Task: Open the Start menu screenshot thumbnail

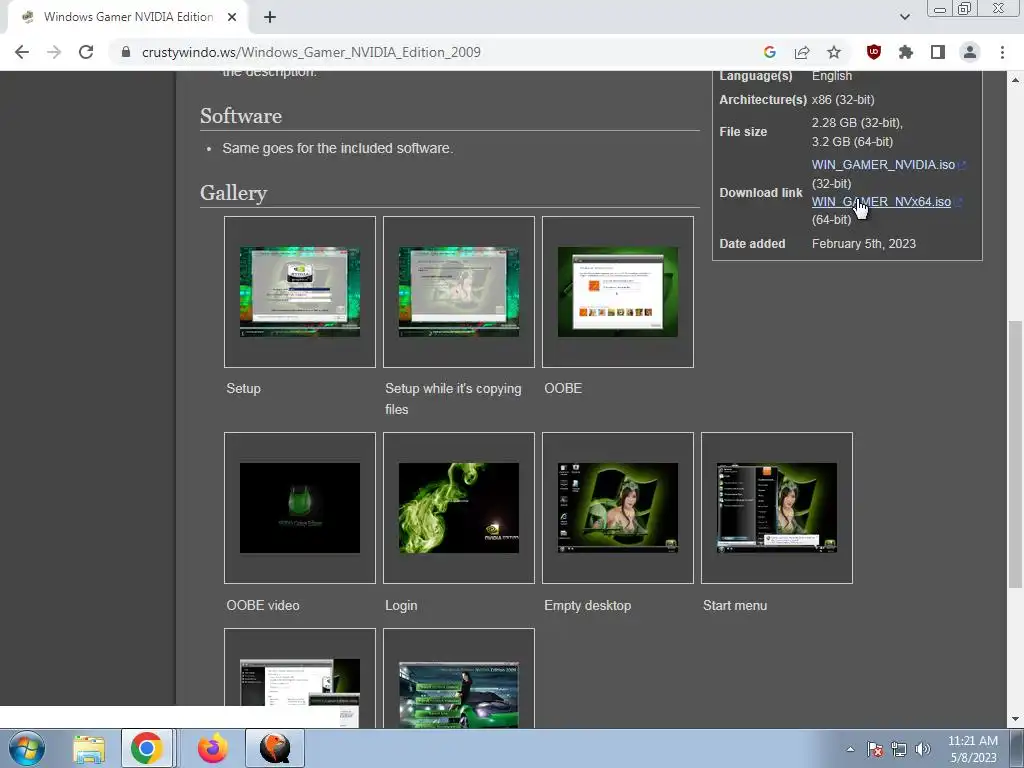Action: pyautogui.click(x=776, y=508)
